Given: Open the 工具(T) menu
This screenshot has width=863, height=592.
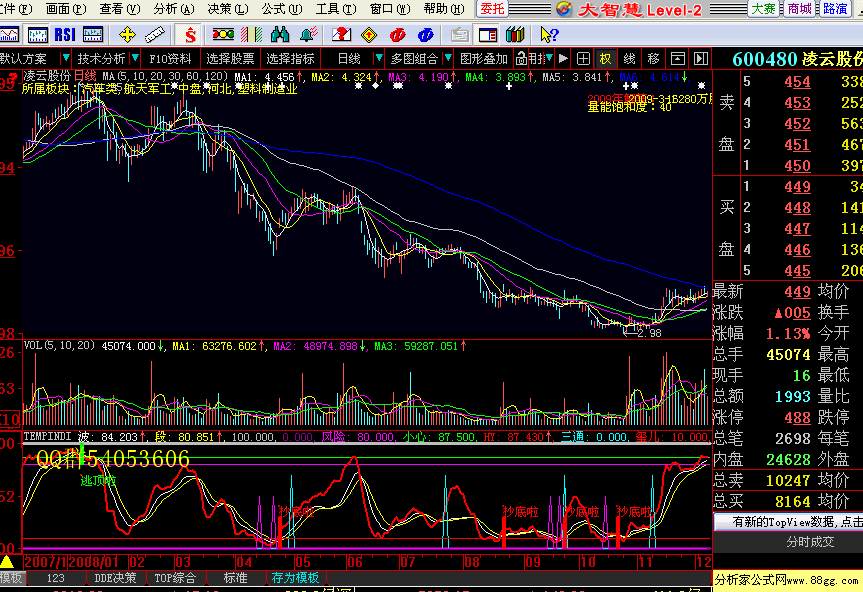Looking at the screenshot, I should tap(336, 9).
